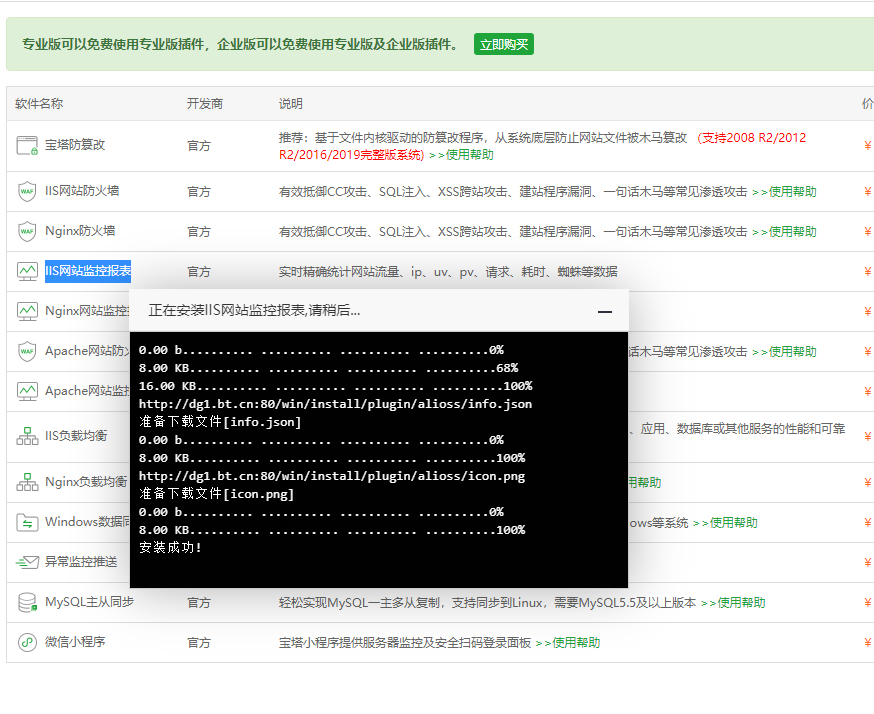This screenshot has width=874, height=714.
Task: Click the 开发商 column header
Action: coord(205,104)
